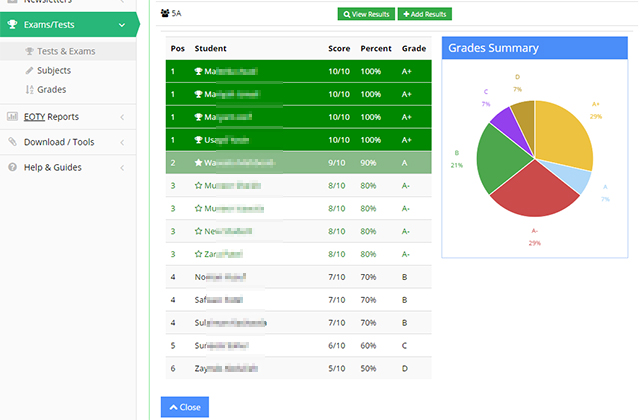The height and width of the screenshot is (420, 640).
Task: Collapse the Exams/Tests menu chevron
Action: tap(121, 25)
